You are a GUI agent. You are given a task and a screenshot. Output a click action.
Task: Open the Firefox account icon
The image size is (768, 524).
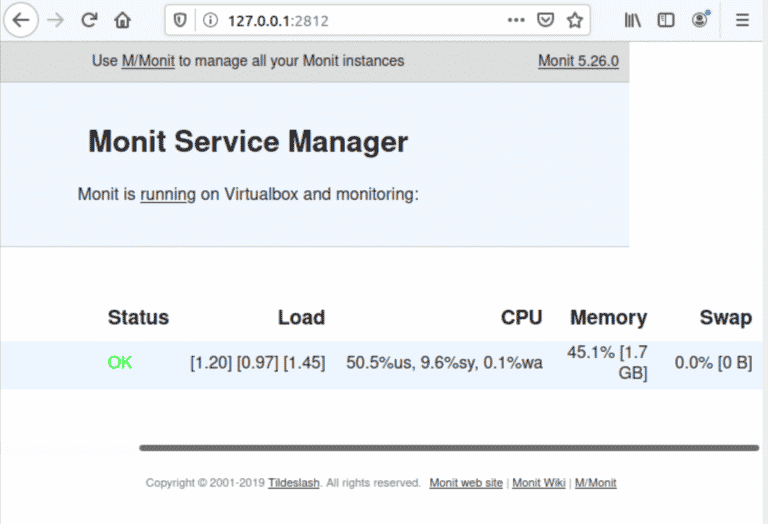click(700, 20)
